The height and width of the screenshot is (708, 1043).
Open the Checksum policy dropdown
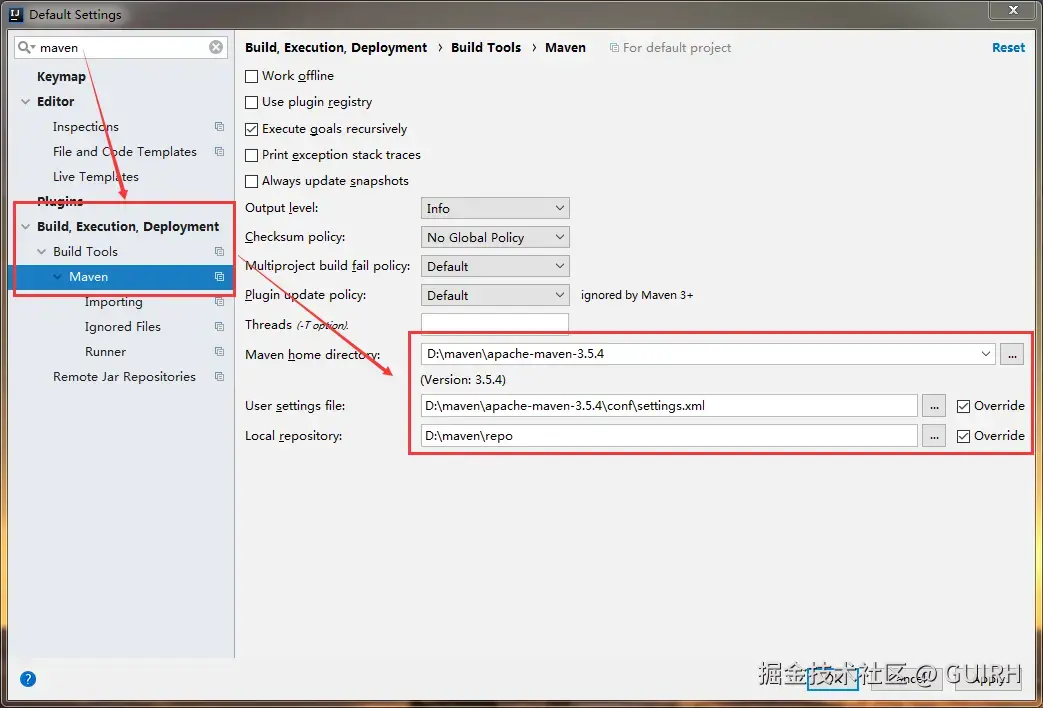495,238
